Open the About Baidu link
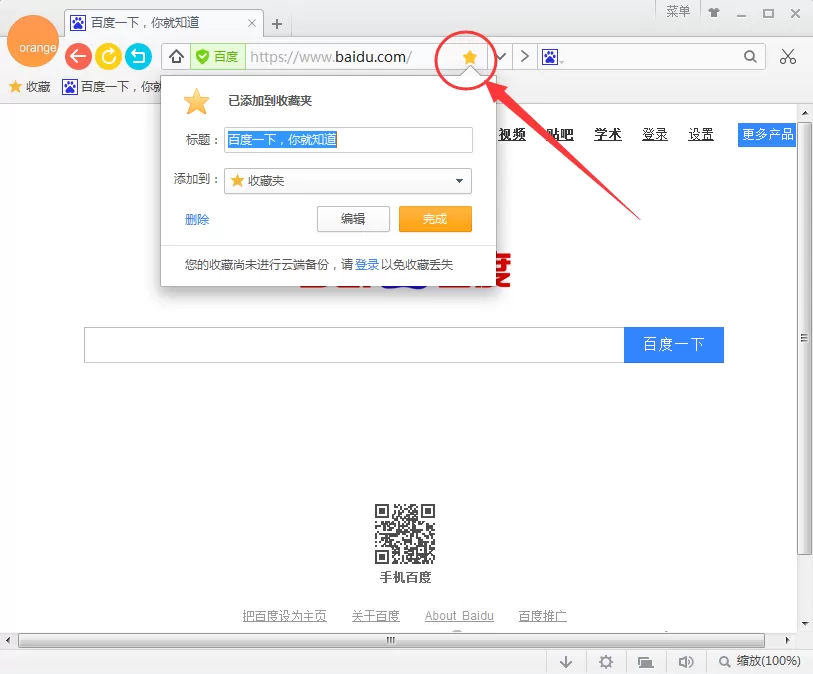Image resolution: width=813 pixels, height=674 pixels. click(459, 616)
